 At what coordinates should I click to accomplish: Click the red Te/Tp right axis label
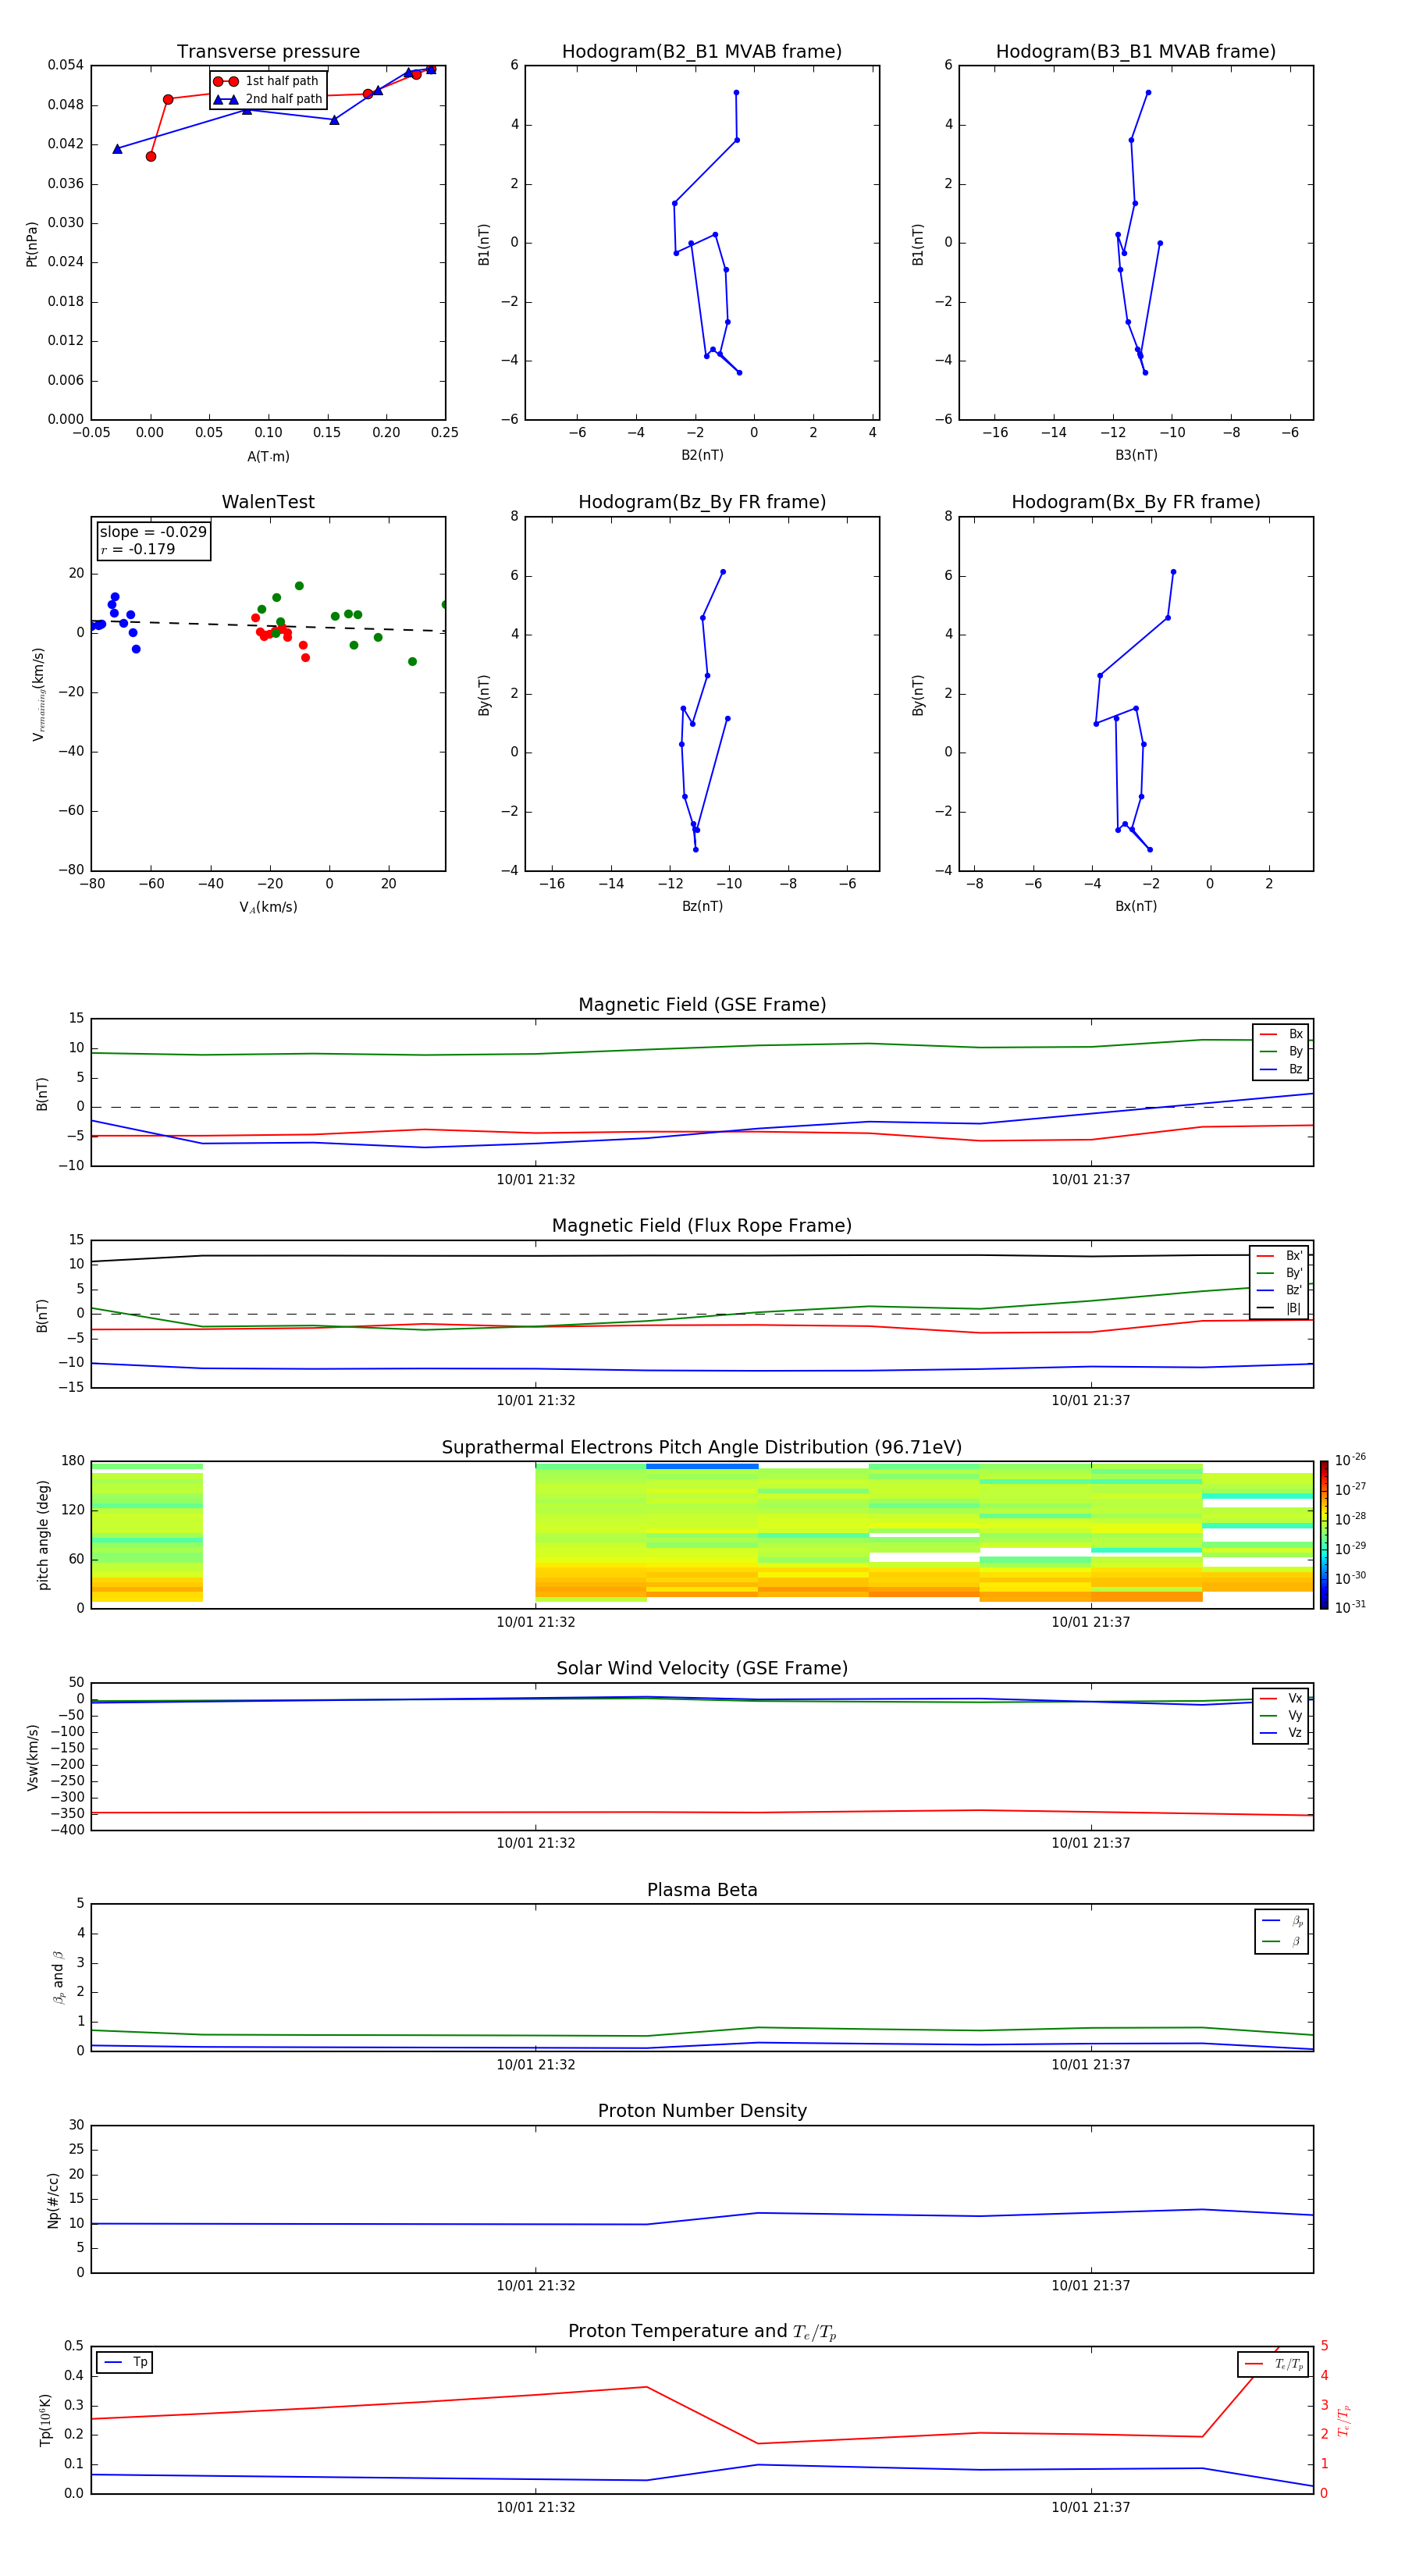click(1343, 2420)
